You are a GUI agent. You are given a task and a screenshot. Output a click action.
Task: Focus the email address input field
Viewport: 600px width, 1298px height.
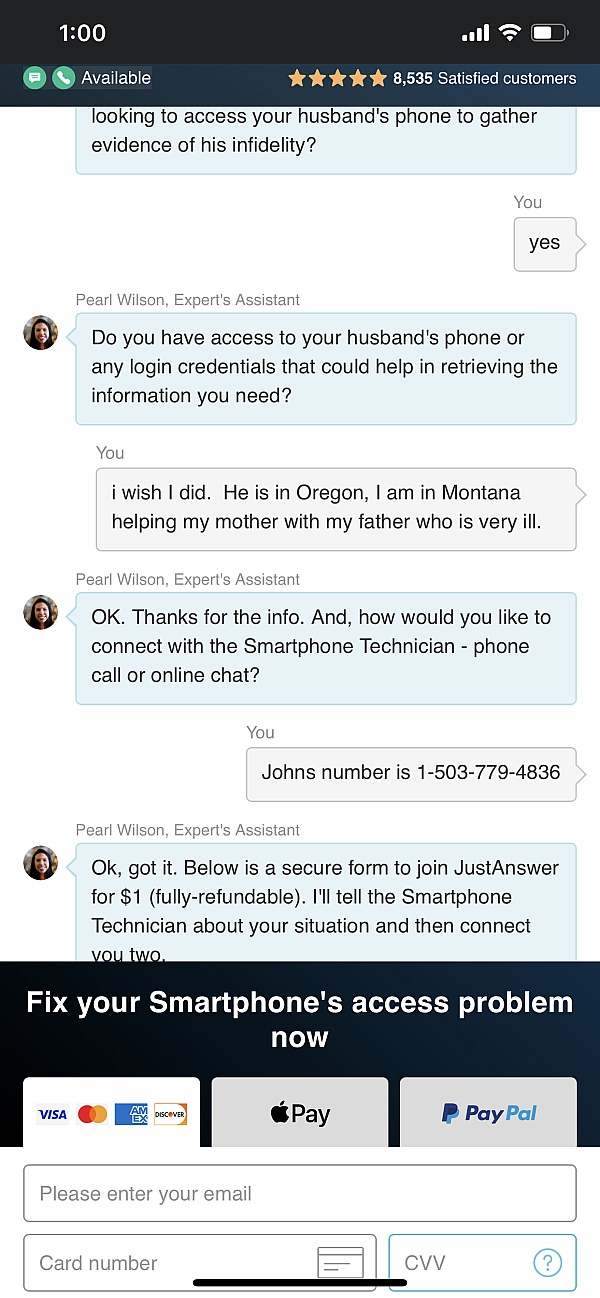point(300,1193)
